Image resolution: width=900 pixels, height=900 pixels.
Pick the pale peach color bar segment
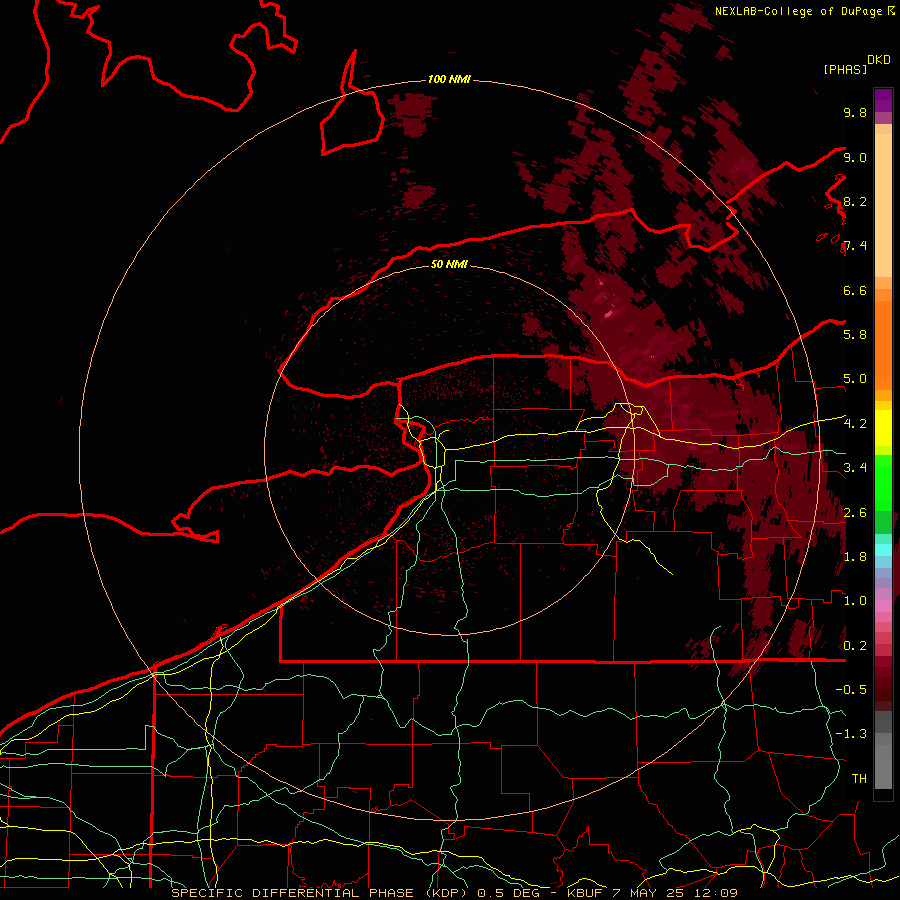pos(883,206)
